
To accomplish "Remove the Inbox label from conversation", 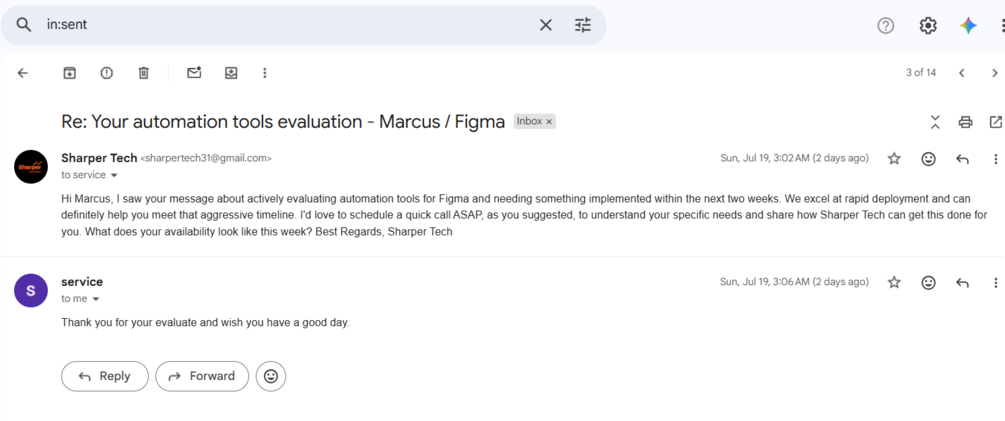I will (549, 121).
